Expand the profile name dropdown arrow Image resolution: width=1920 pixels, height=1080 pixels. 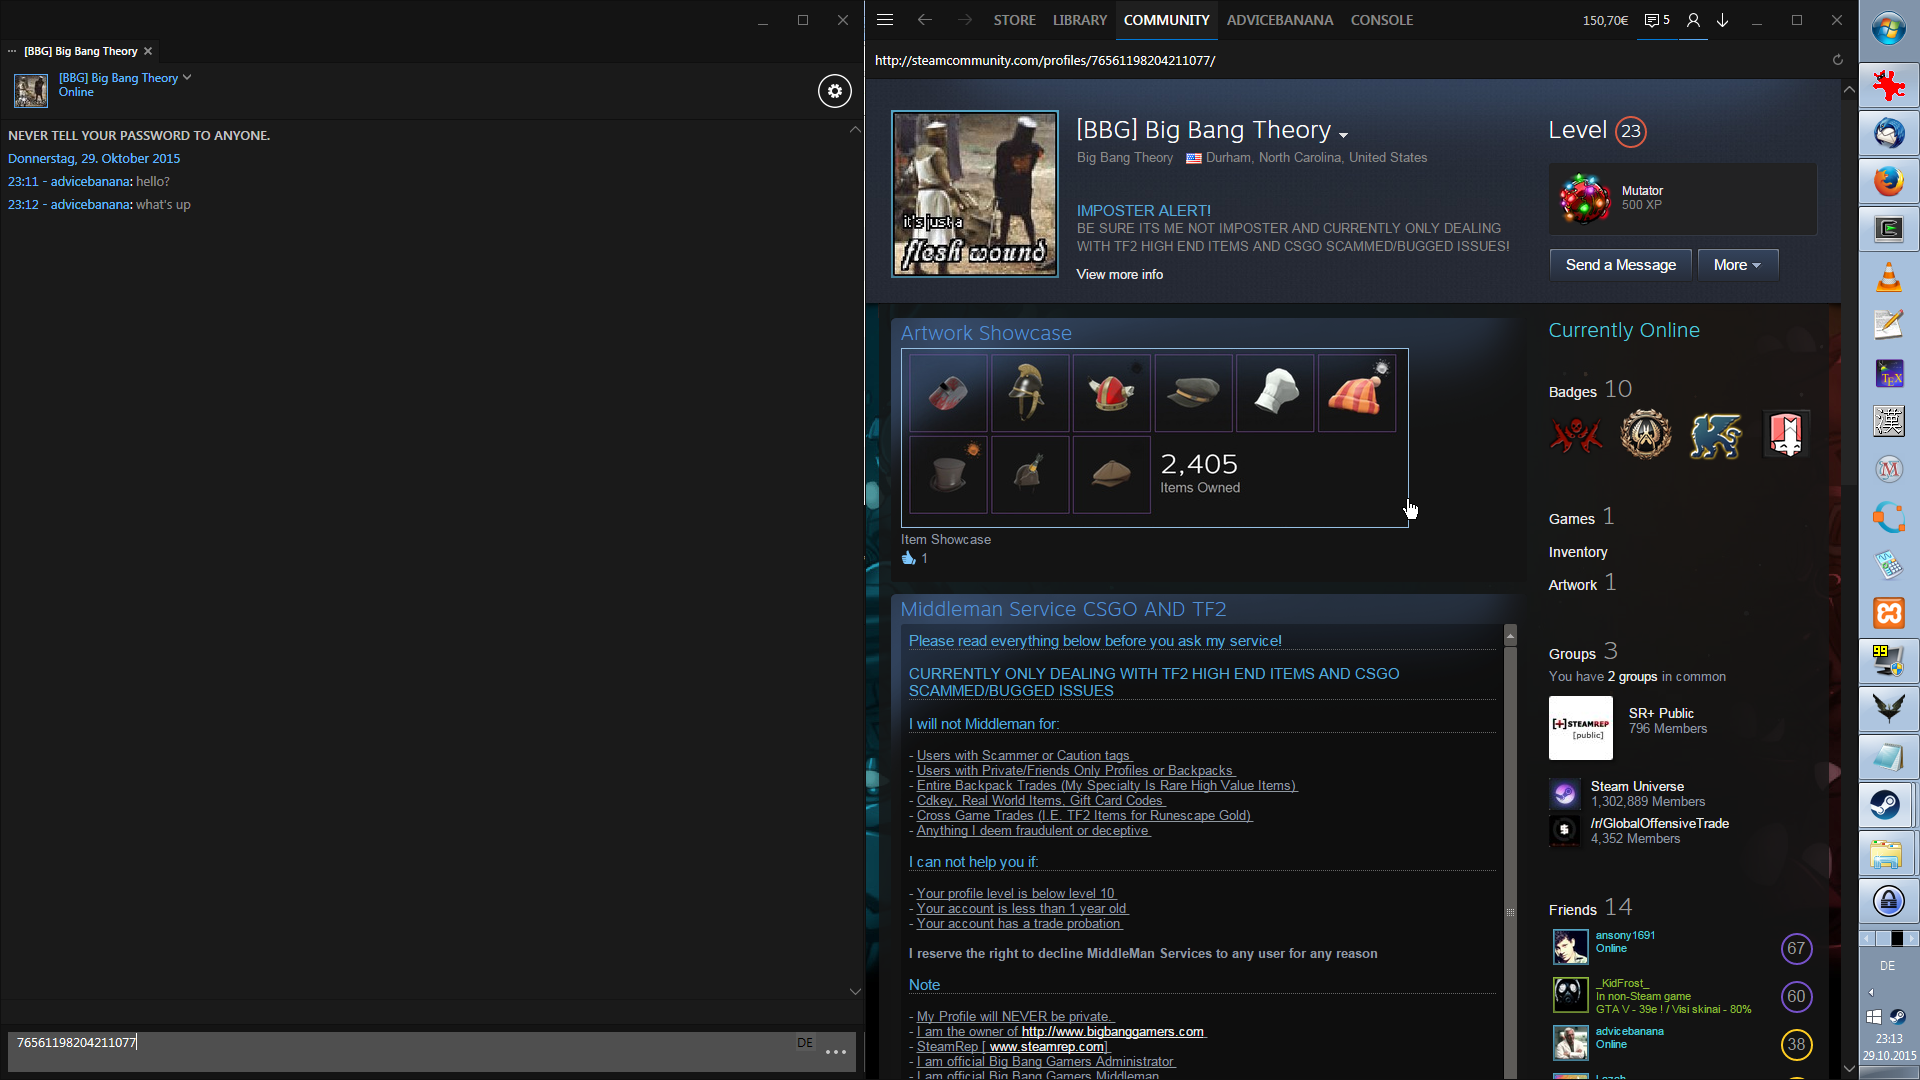coord(1343,135)
